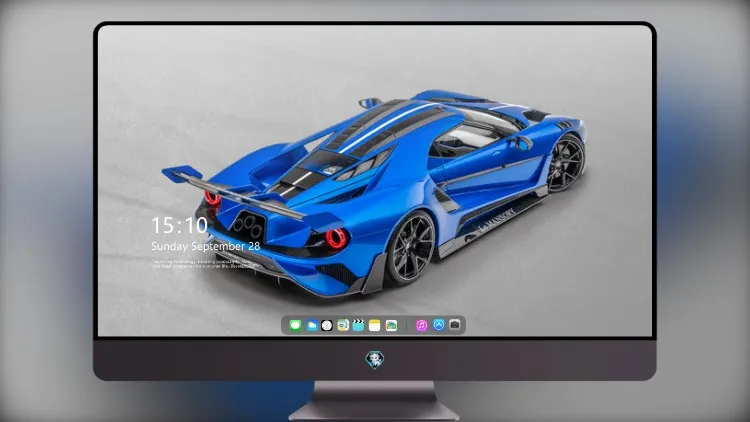Open the green Messages app in the dock
The height and width of the screenshot is (422, 750).
[x=295, y=325]
